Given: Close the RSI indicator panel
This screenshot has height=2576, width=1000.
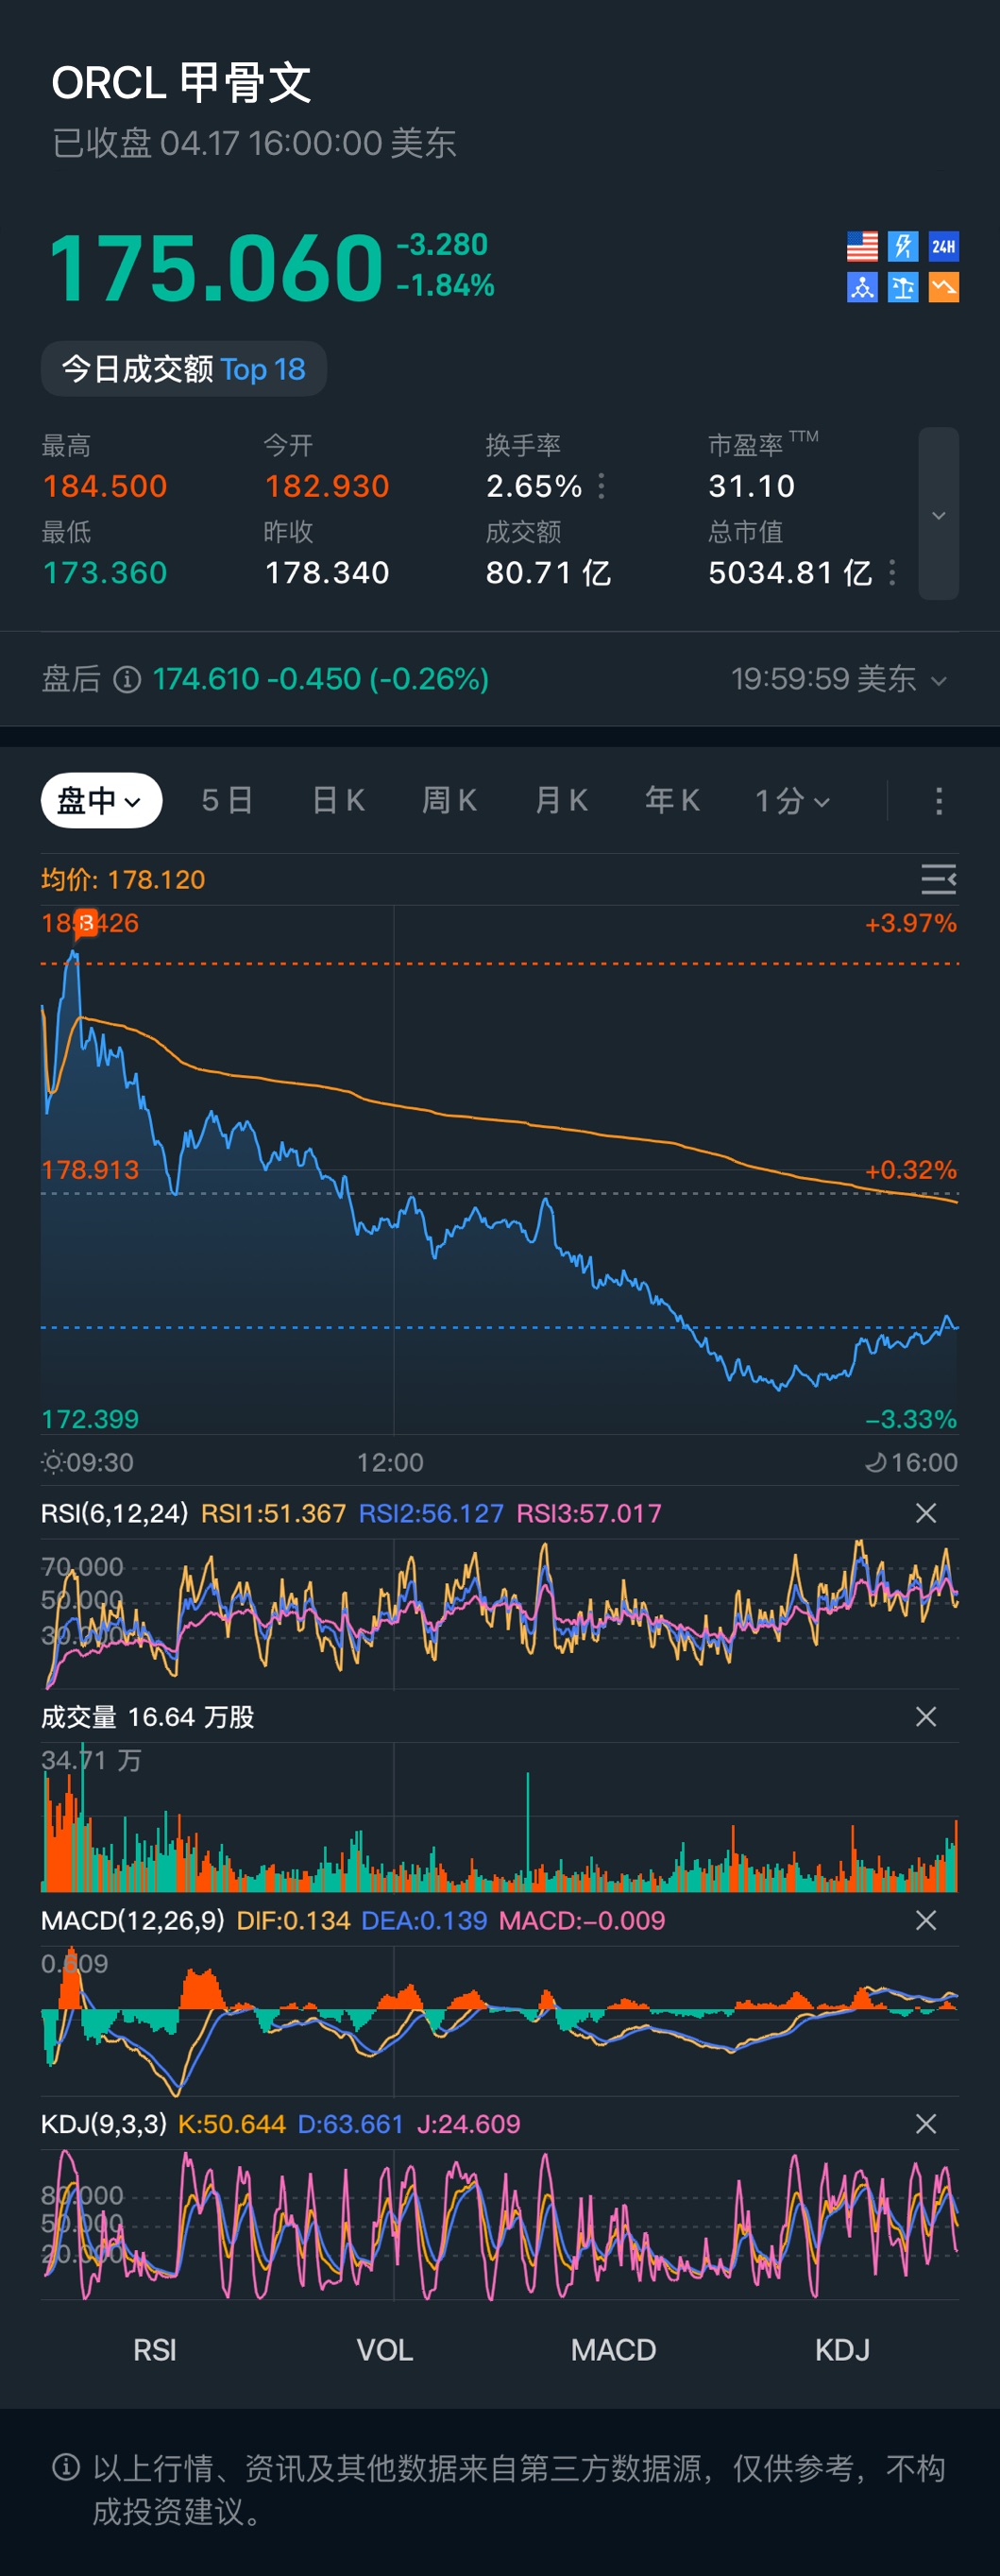Looking at the screenshot, I should click(926, 1513).
